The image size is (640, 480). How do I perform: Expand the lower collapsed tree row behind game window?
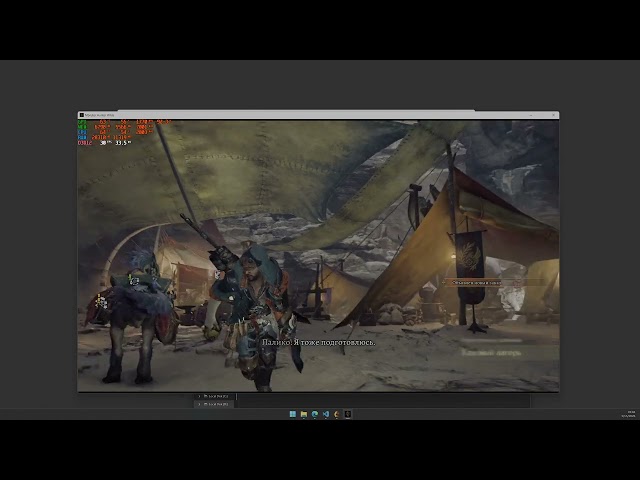point(199,404)
